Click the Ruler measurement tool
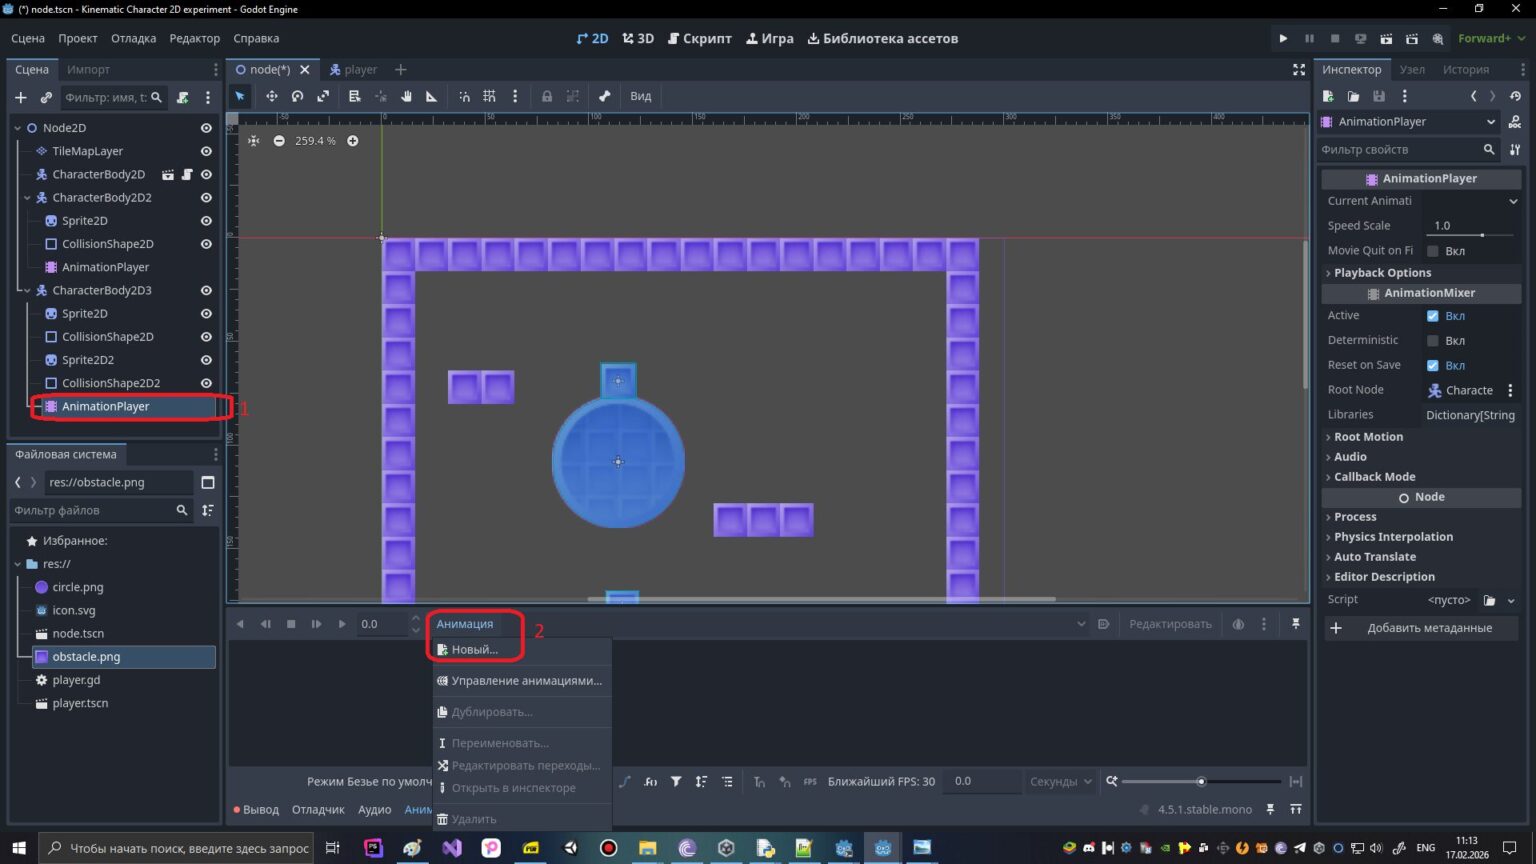Viewport: 1536px width, 864px height. click(431, 96)
